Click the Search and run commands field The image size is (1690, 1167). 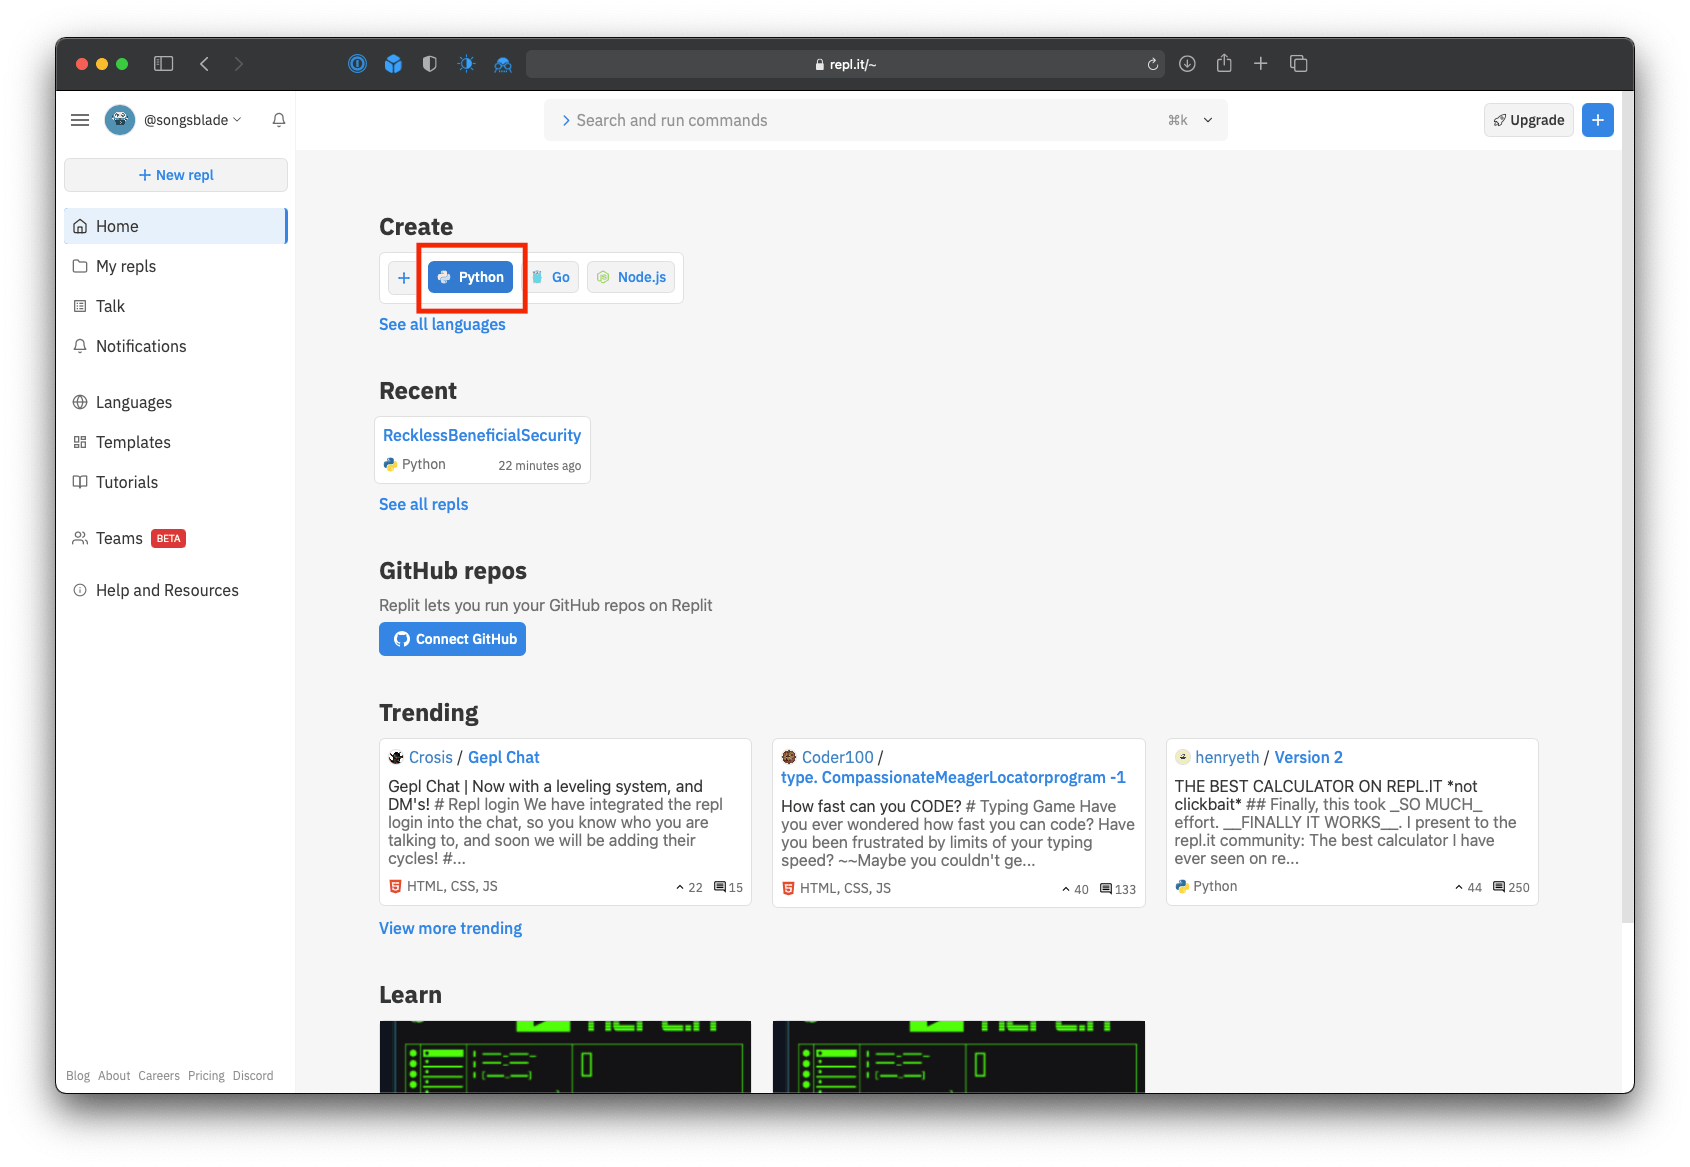886,120
